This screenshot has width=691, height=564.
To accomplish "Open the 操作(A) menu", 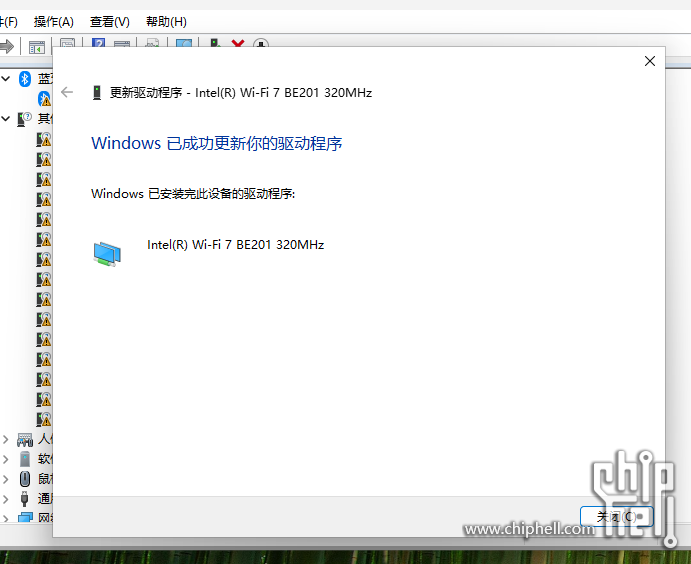I will 54,22.
